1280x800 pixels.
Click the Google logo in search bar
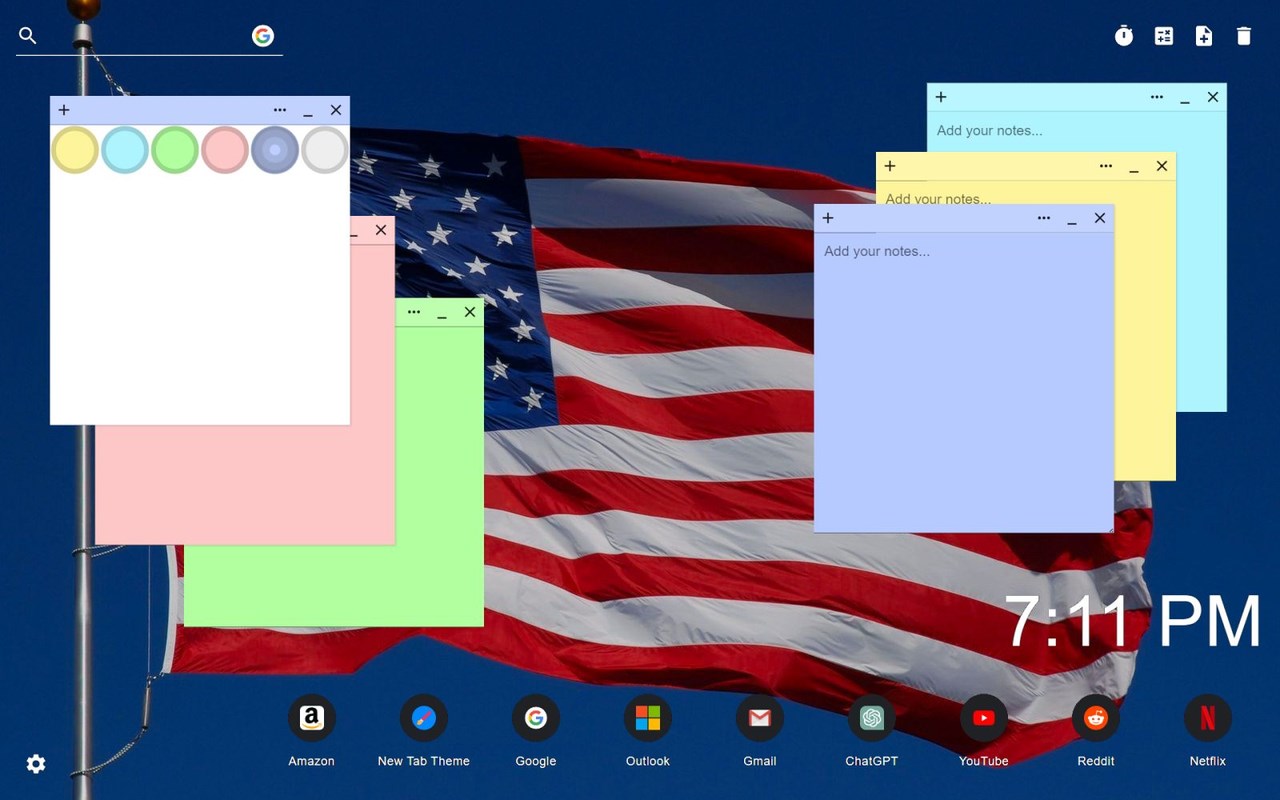point(263,36)
